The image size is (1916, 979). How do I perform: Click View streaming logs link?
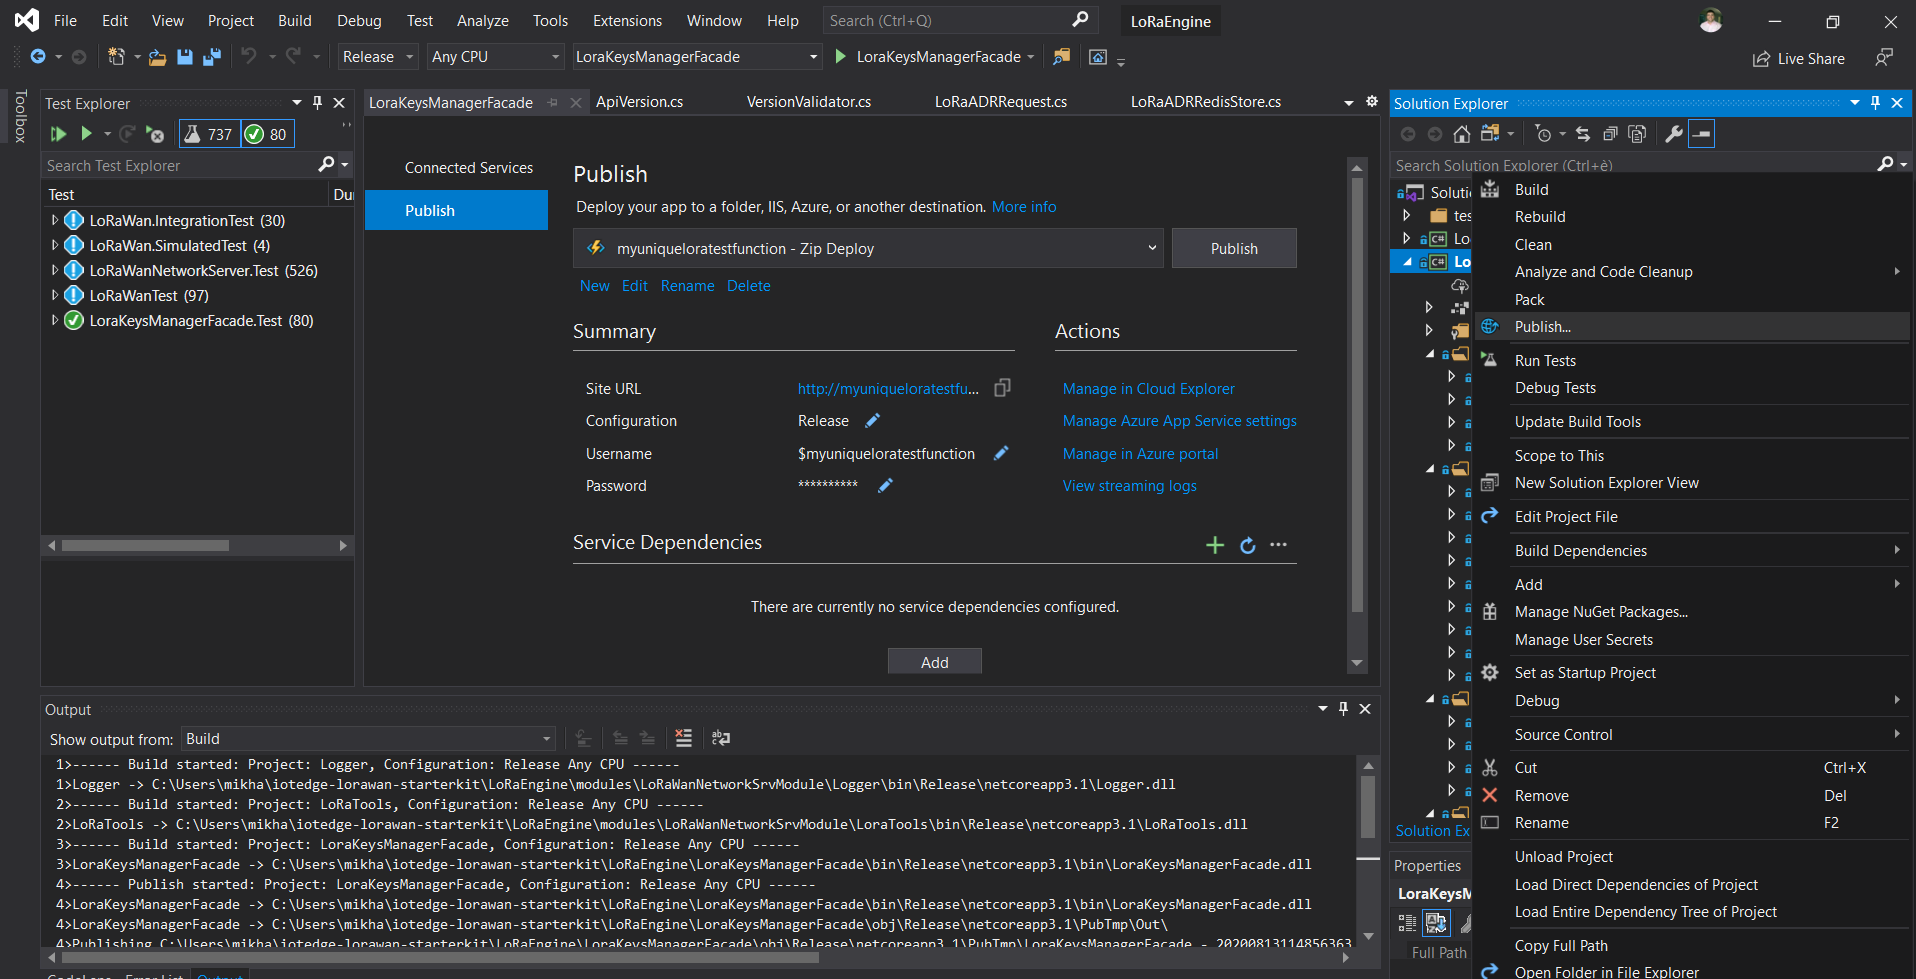(x=1129, y=485)
